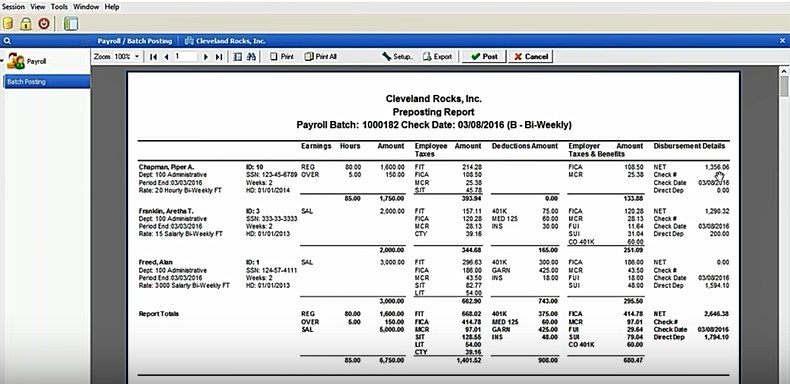Toggle the navigation panel layout icon
This screenshot has height=384, width=790.
pyautogui.click(x=71, y=23)
